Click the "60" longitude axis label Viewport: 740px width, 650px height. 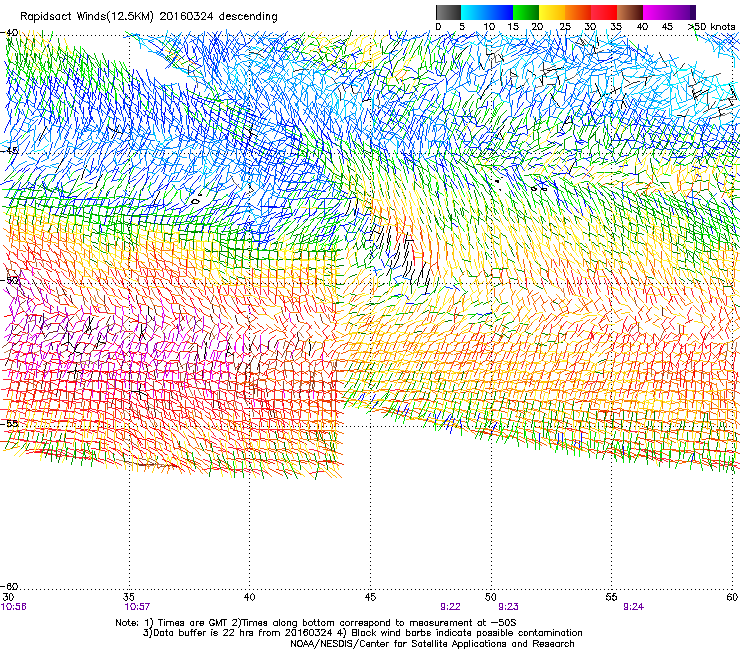[732, 597]
